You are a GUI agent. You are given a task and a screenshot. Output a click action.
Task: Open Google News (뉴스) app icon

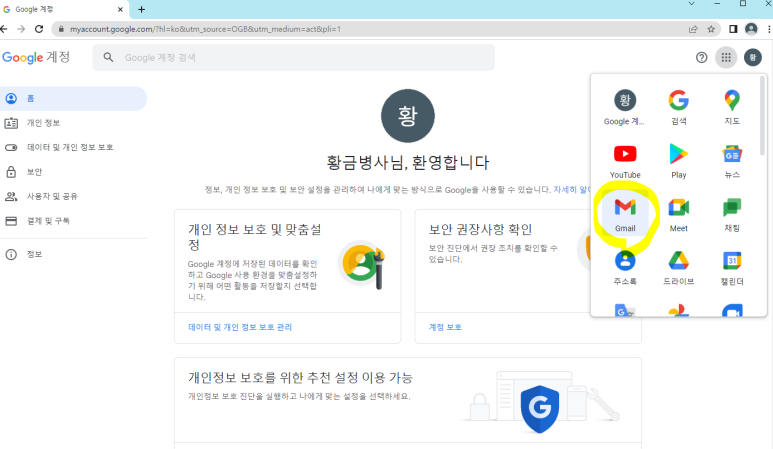tap(732, 161)
